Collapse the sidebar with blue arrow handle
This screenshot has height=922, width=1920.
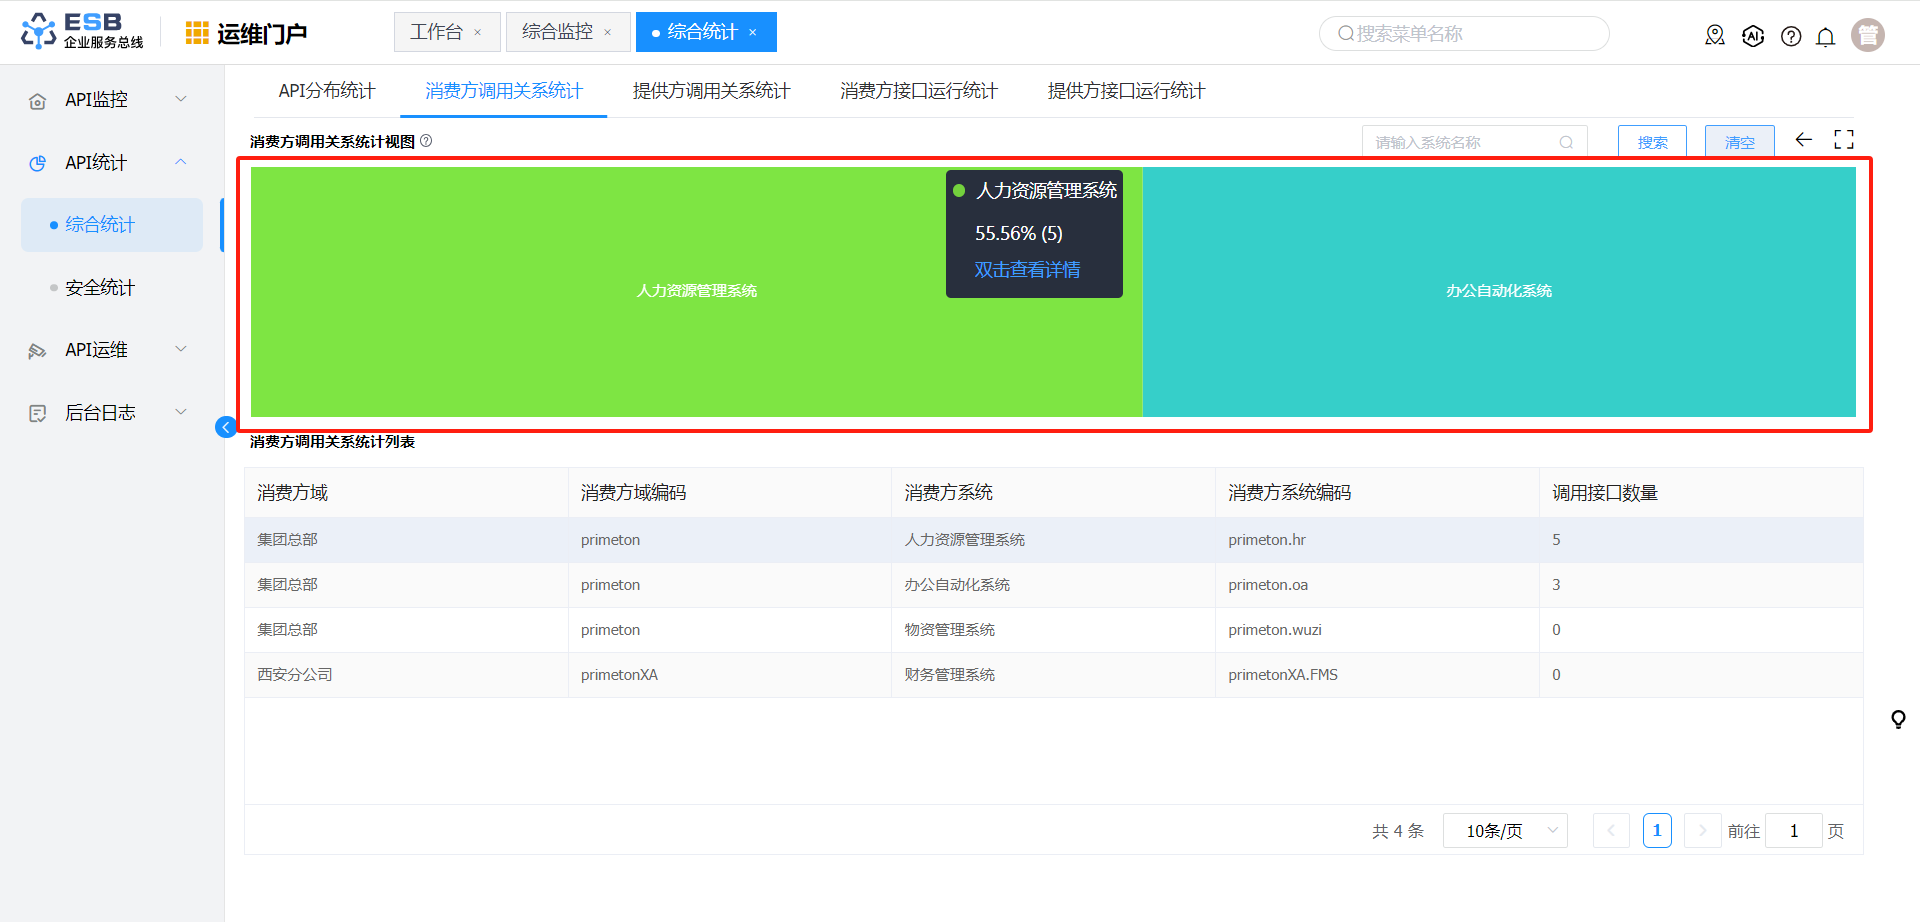226,428
